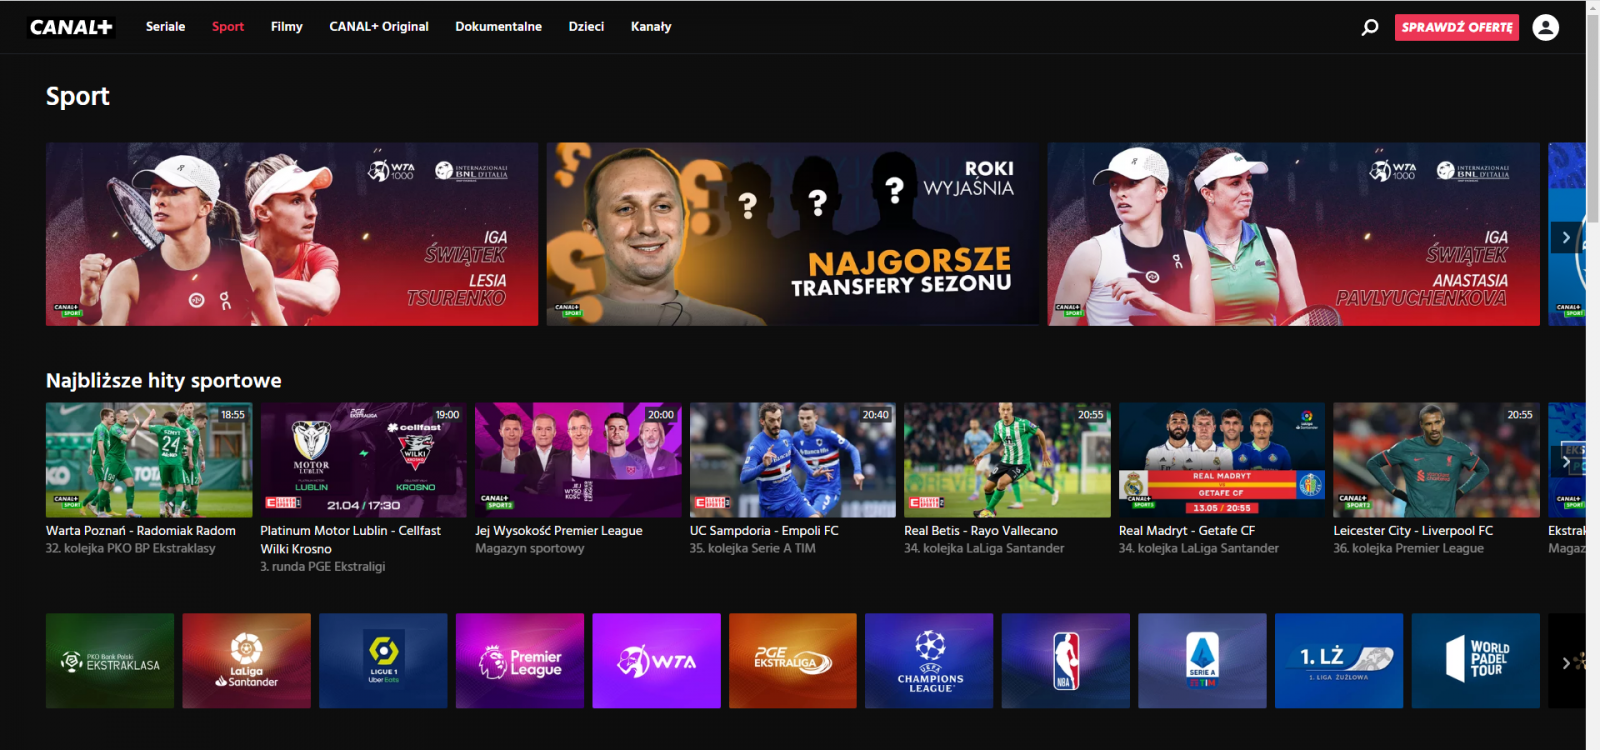Image resolution: width=1600 pixels, height=750 pixels.
Task: Open the WTA tile
Action: pos(656,661)
